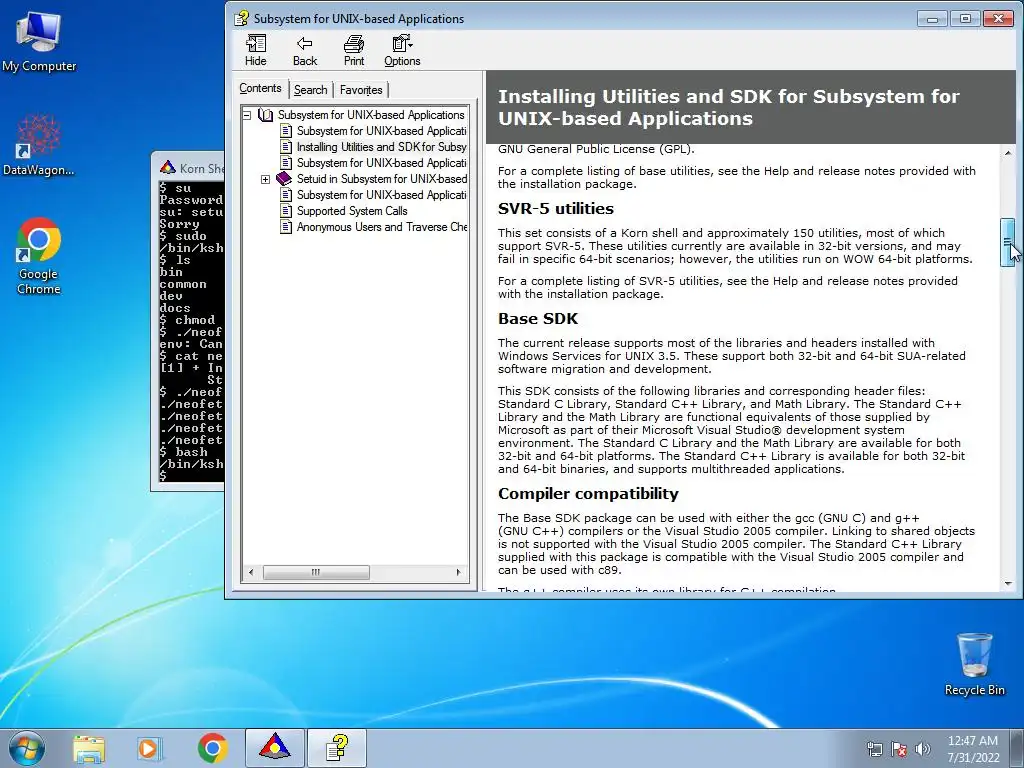Viewport: 1024px width, 768px height.
Task: Click the topic pane scroll down arrow
Action: tap(1008, 583)
